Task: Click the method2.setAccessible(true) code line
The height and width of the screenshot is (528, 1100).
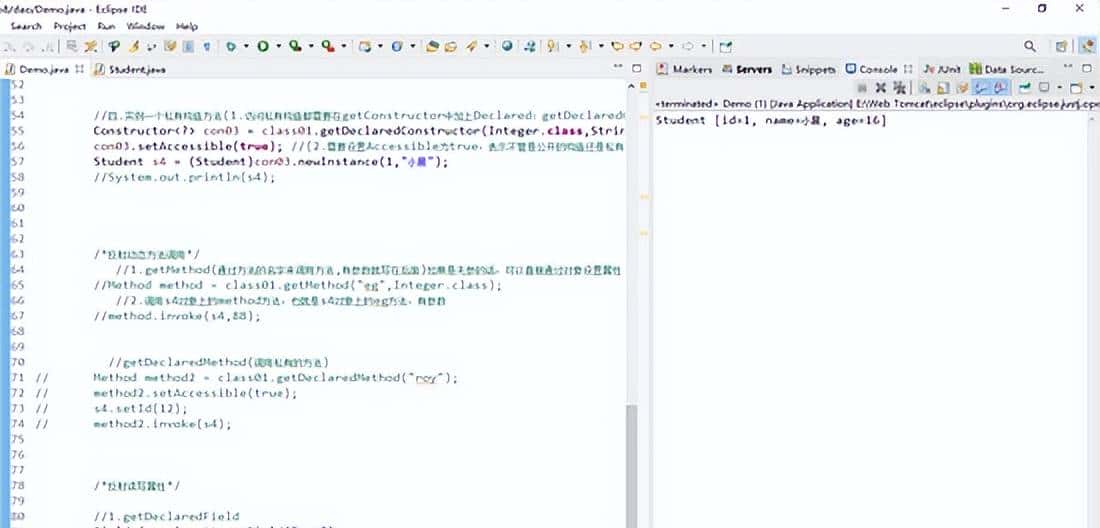Action: coord(195,393)
